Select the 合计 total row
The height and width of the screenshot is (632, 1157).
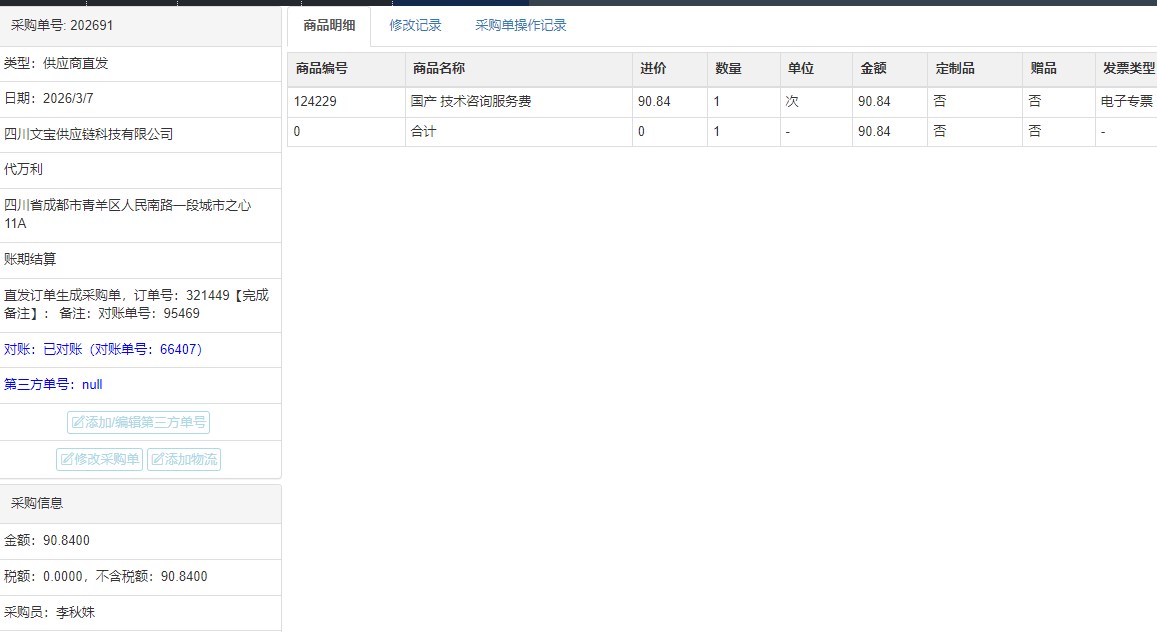tap(424, 132)
